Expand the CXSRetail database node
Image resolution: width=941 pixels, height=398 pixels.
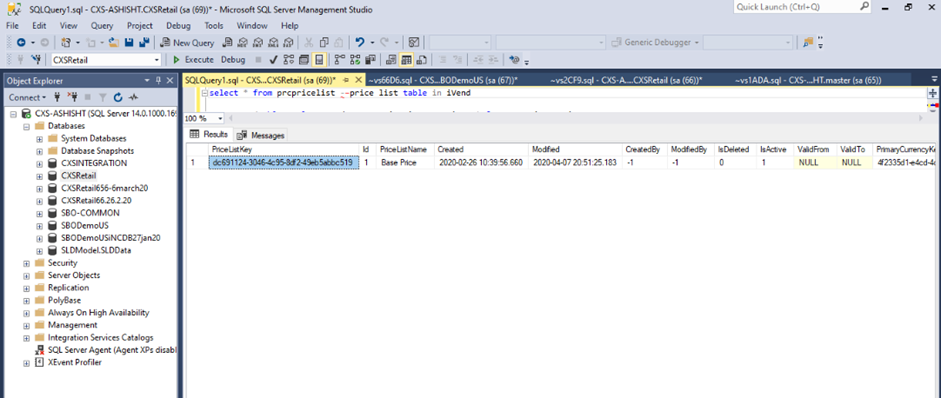40,176
